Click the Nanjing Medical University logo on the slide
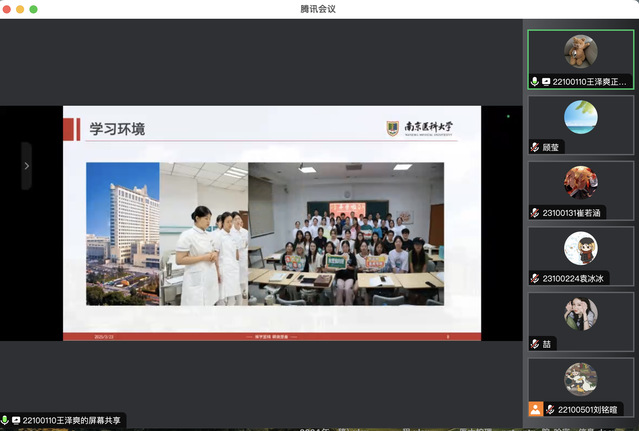639x431 pixels. pos(420,128)
